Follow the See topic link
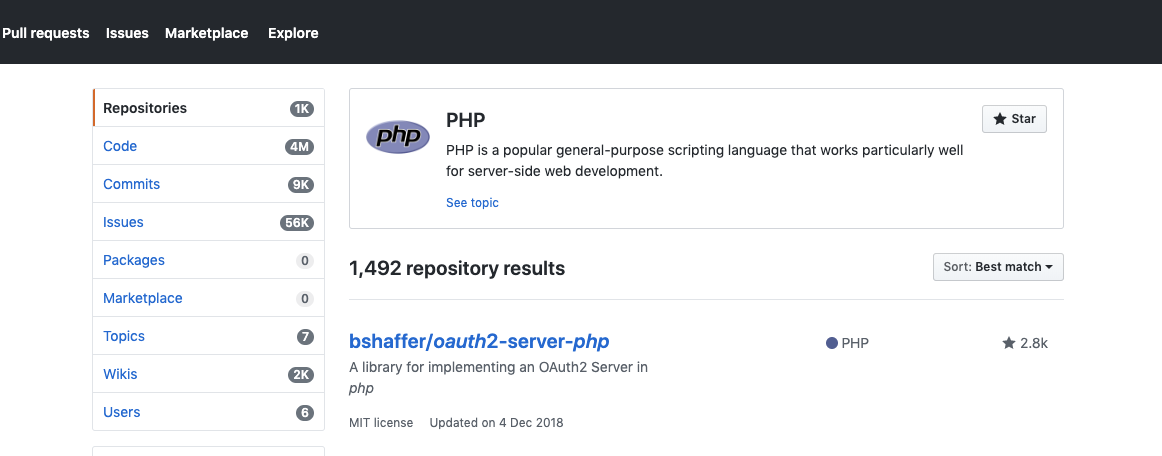 [x=472, y=202]
